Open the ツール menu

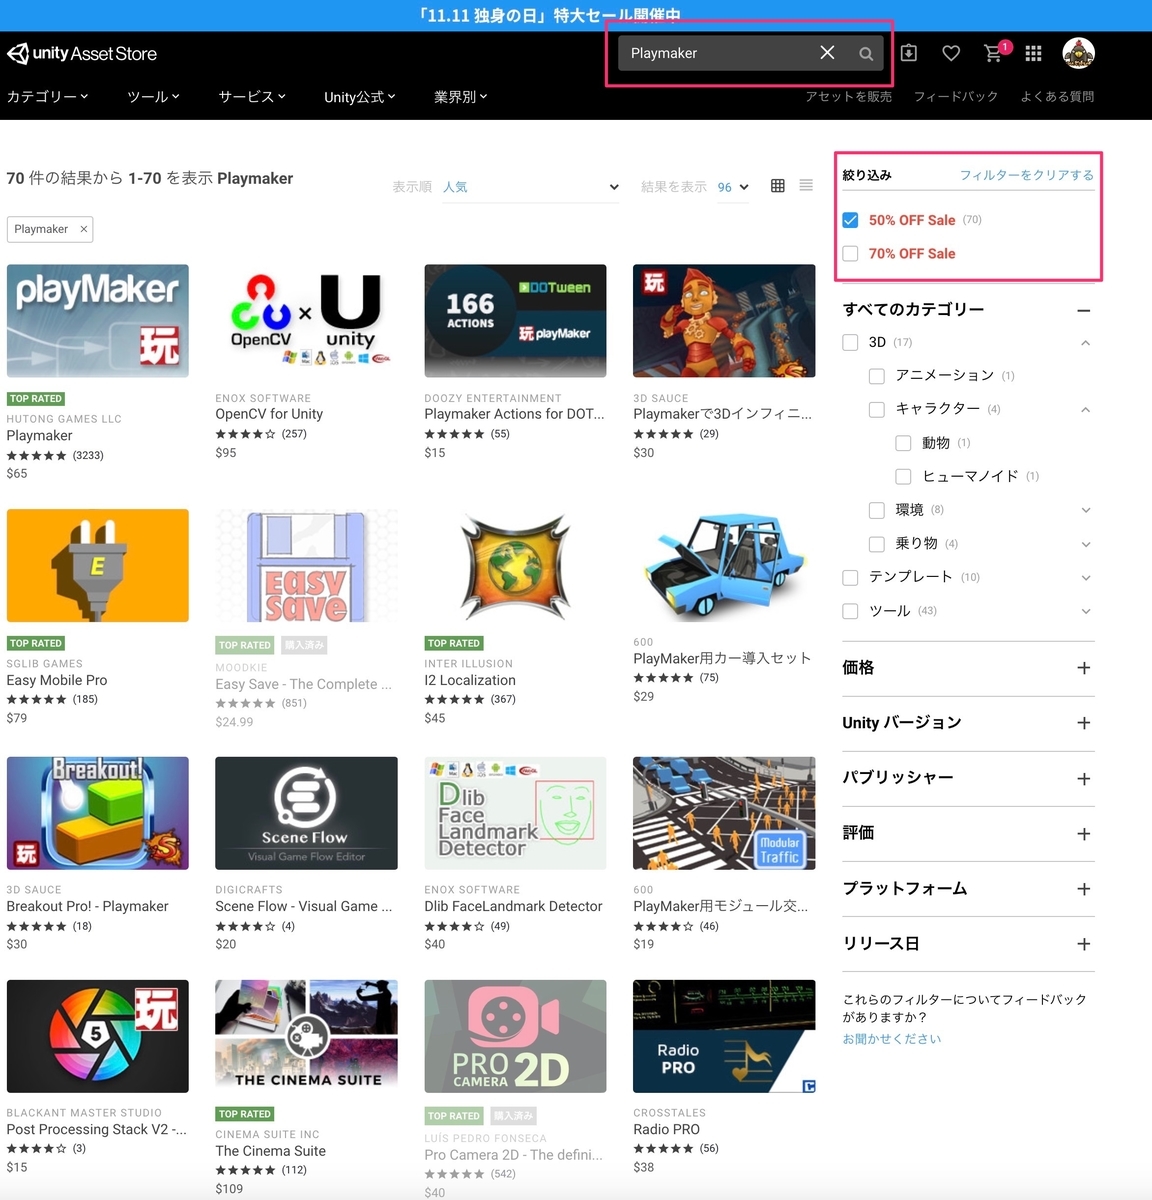153,97
